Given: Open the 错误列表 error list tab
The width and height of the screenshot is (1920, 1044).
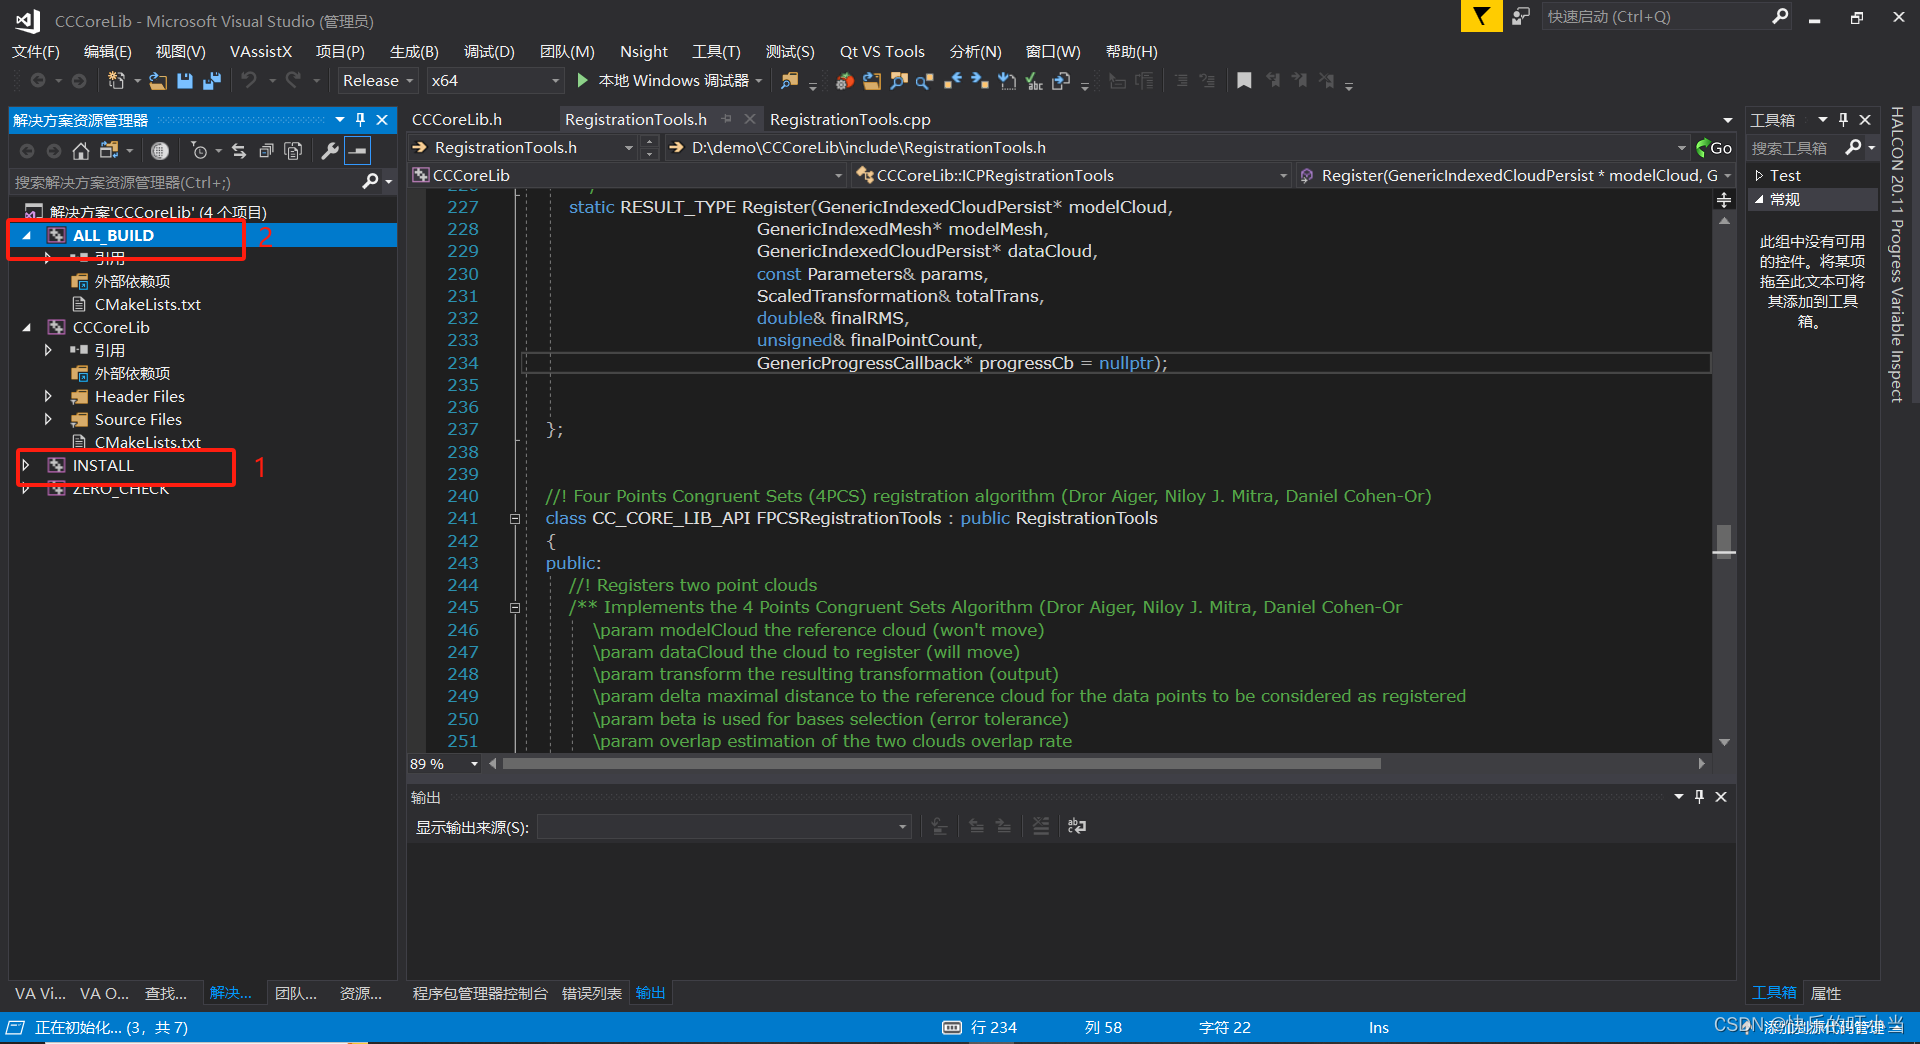Looking at the screenshot, I should coord(591,993).
